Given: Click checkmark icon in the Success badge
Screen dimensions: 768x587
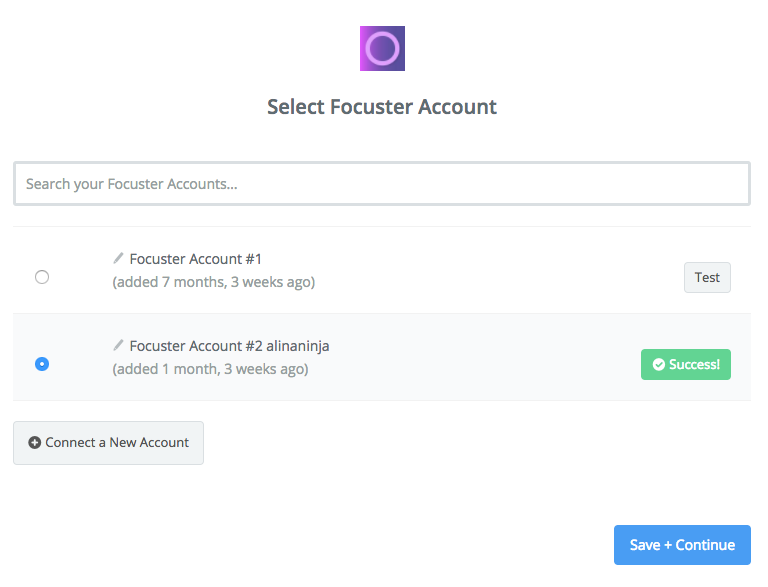Looking at the screenshot, I should pos(659,365).
